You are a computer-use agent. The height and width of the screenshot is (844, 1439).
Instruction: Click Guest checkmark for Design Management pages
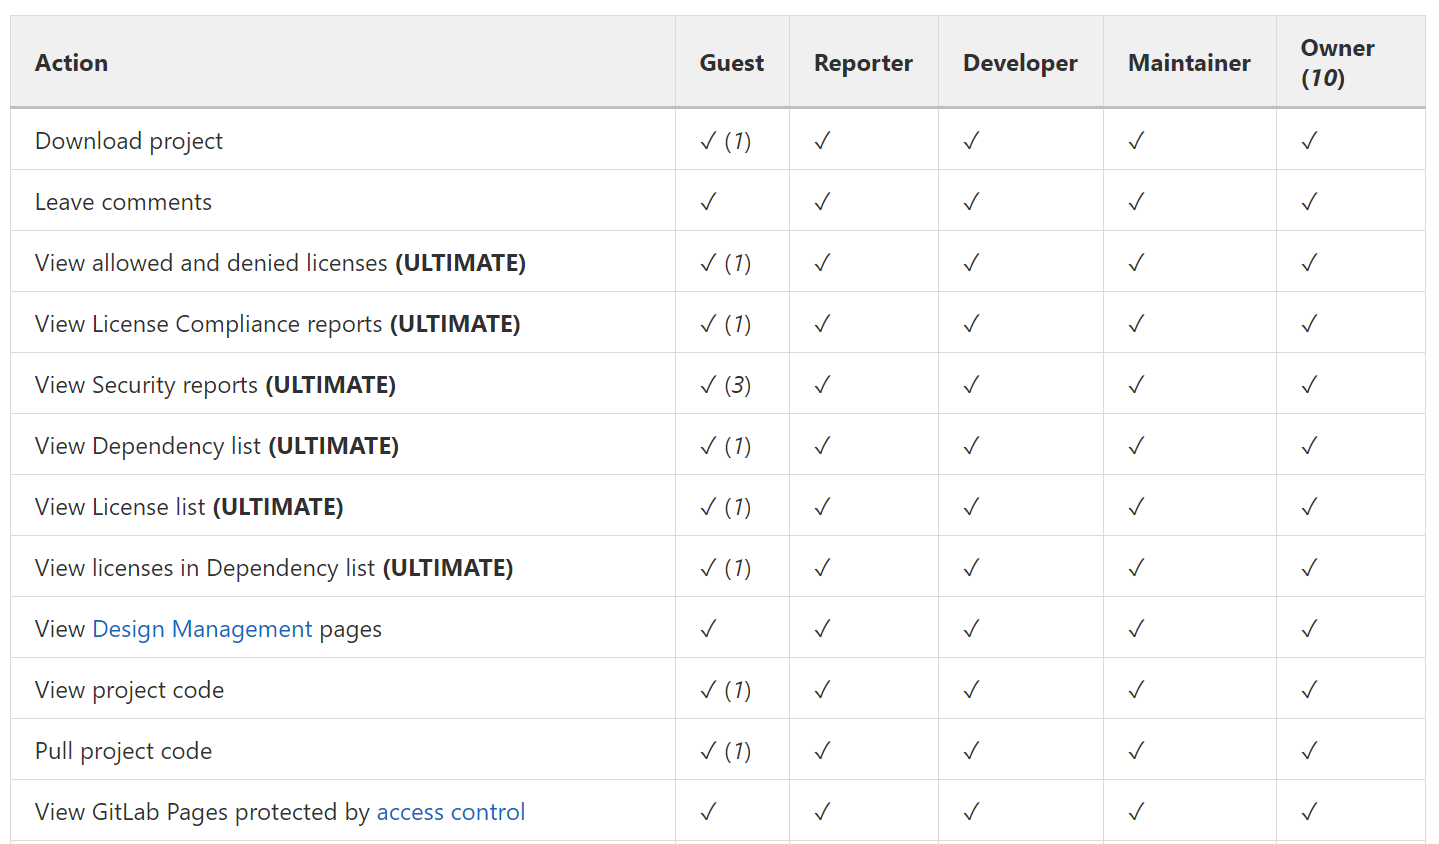(x=708, y=629)
